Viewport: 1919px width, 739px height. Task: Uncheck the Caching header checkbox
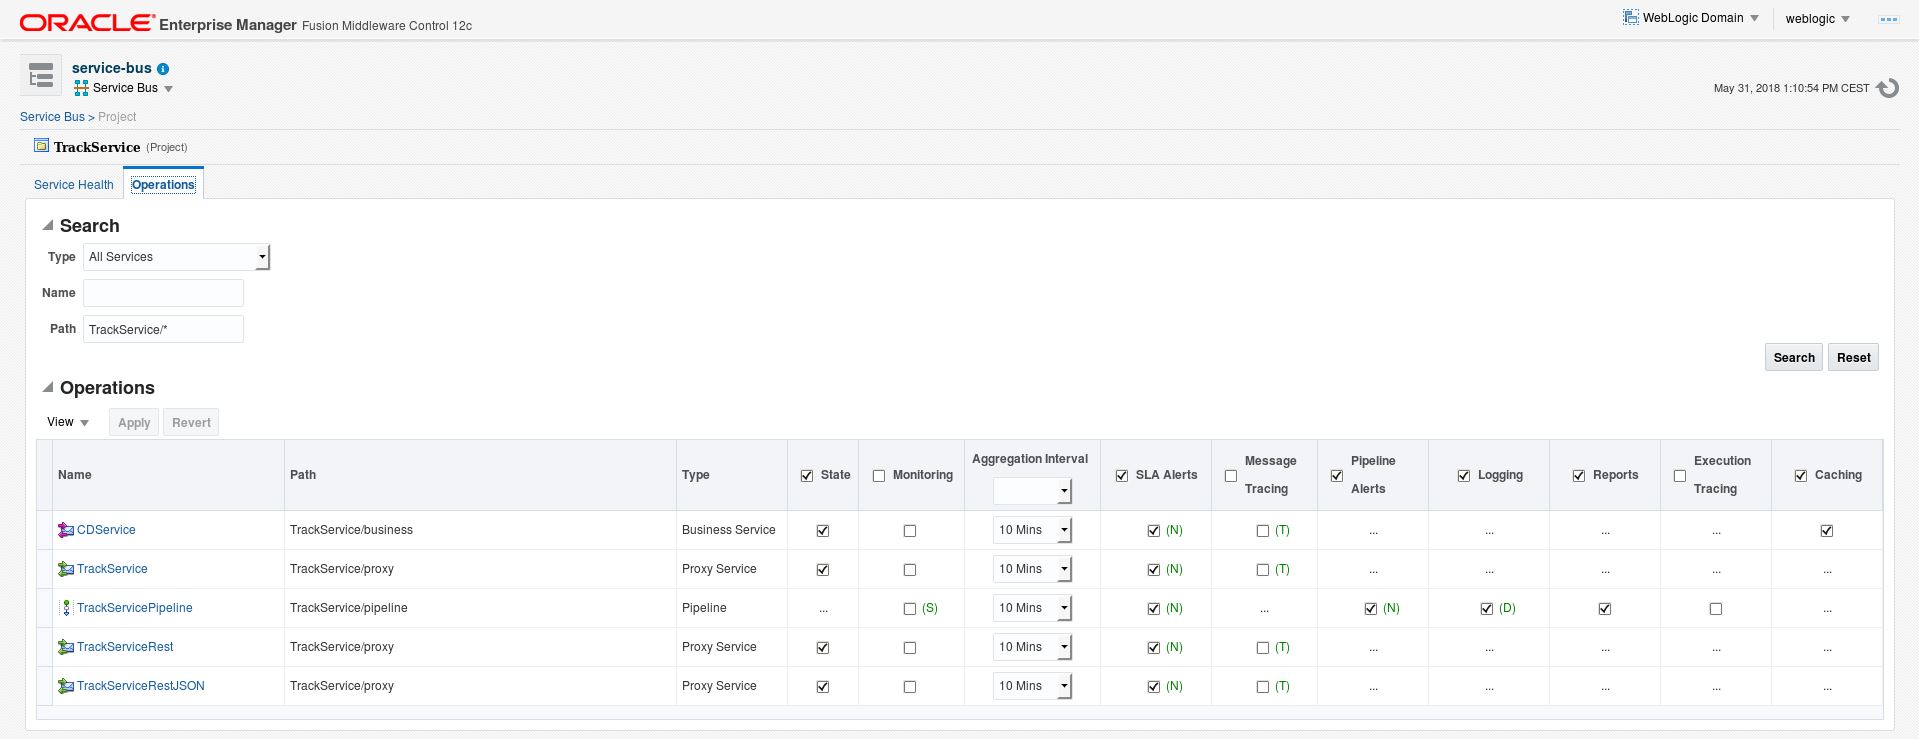pyautogui.click(x=1801, y=476)
